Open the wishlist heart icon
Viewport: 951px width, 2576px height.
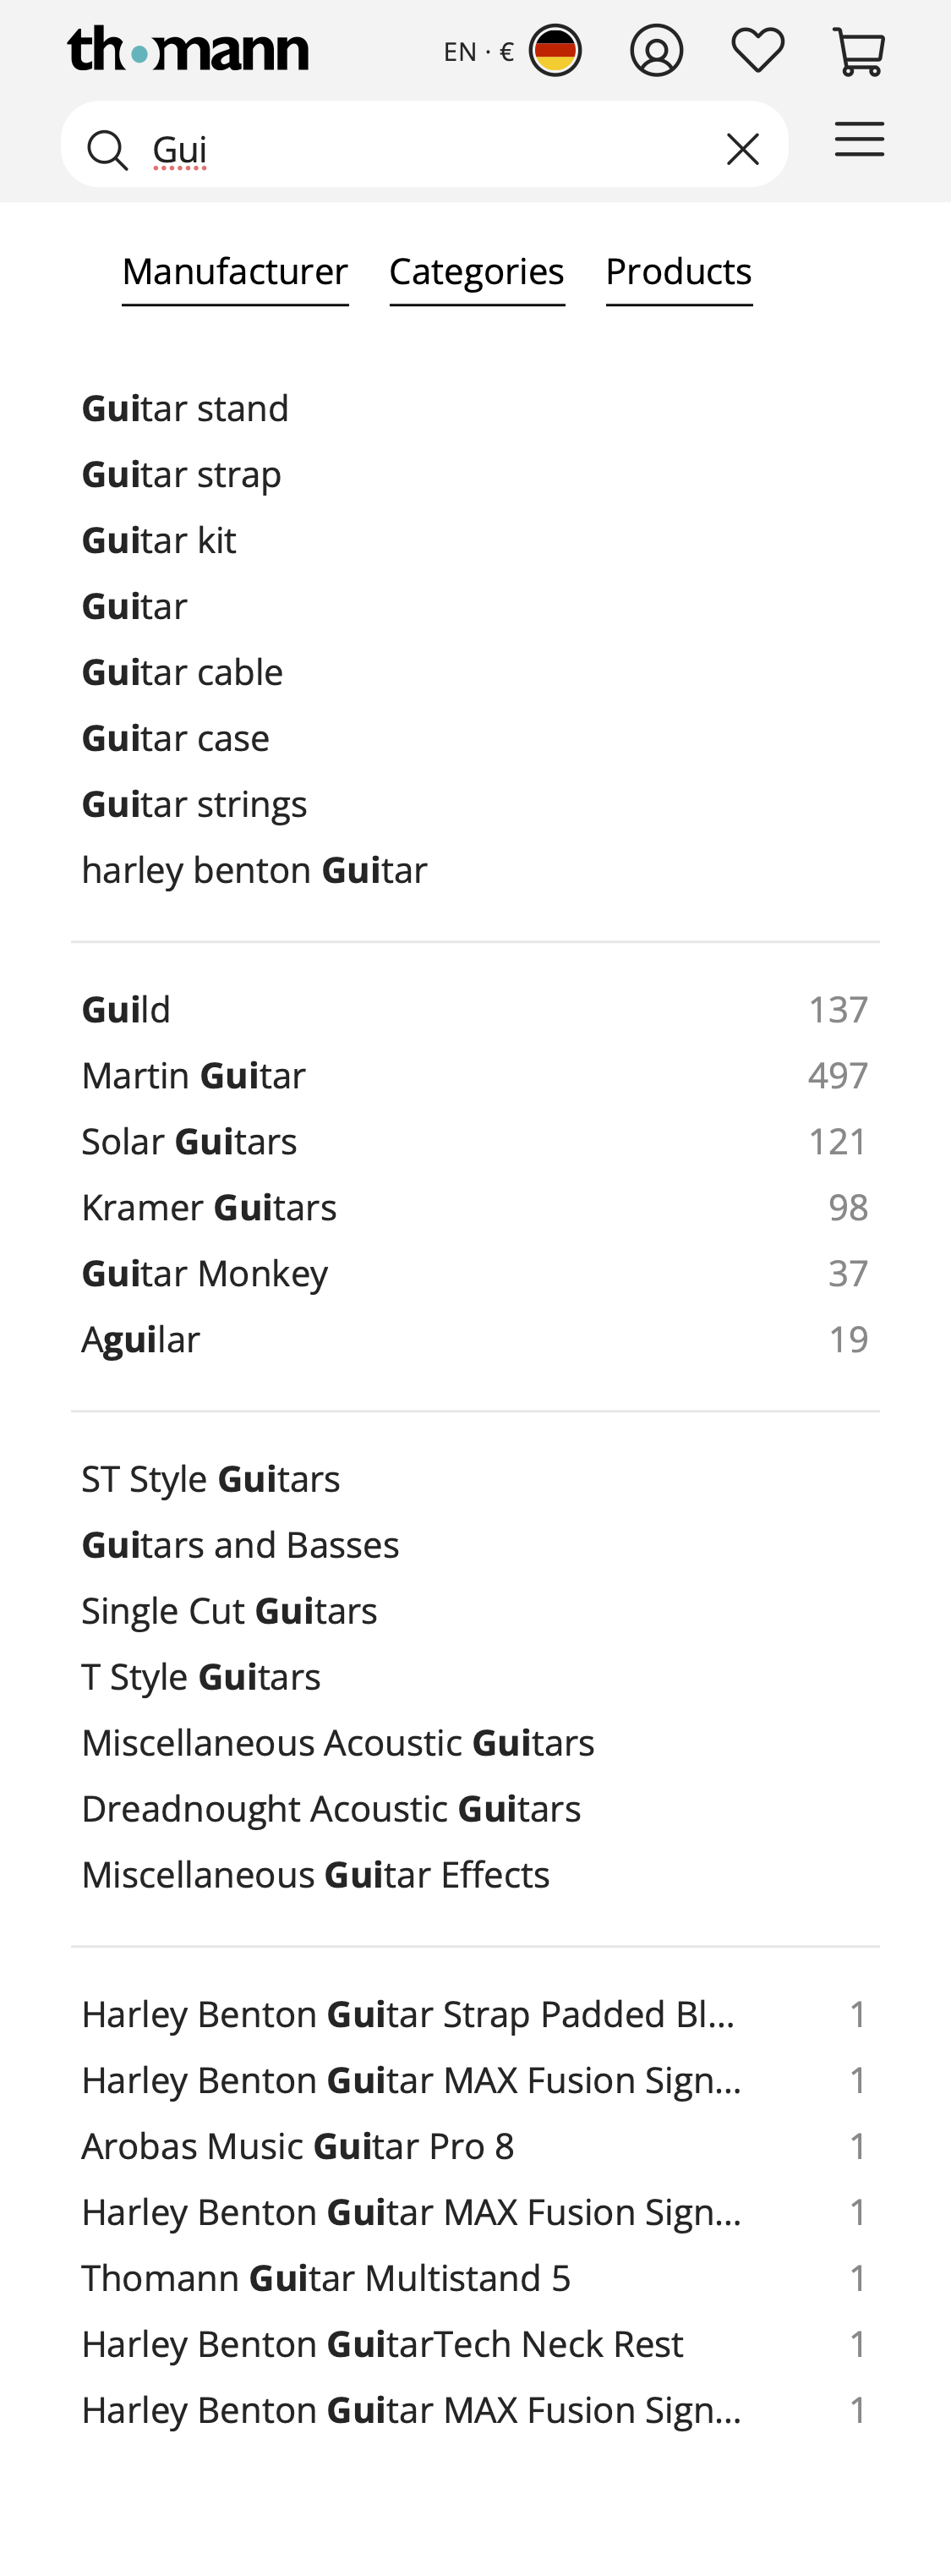pyautogui.click(x=757, y=51)
